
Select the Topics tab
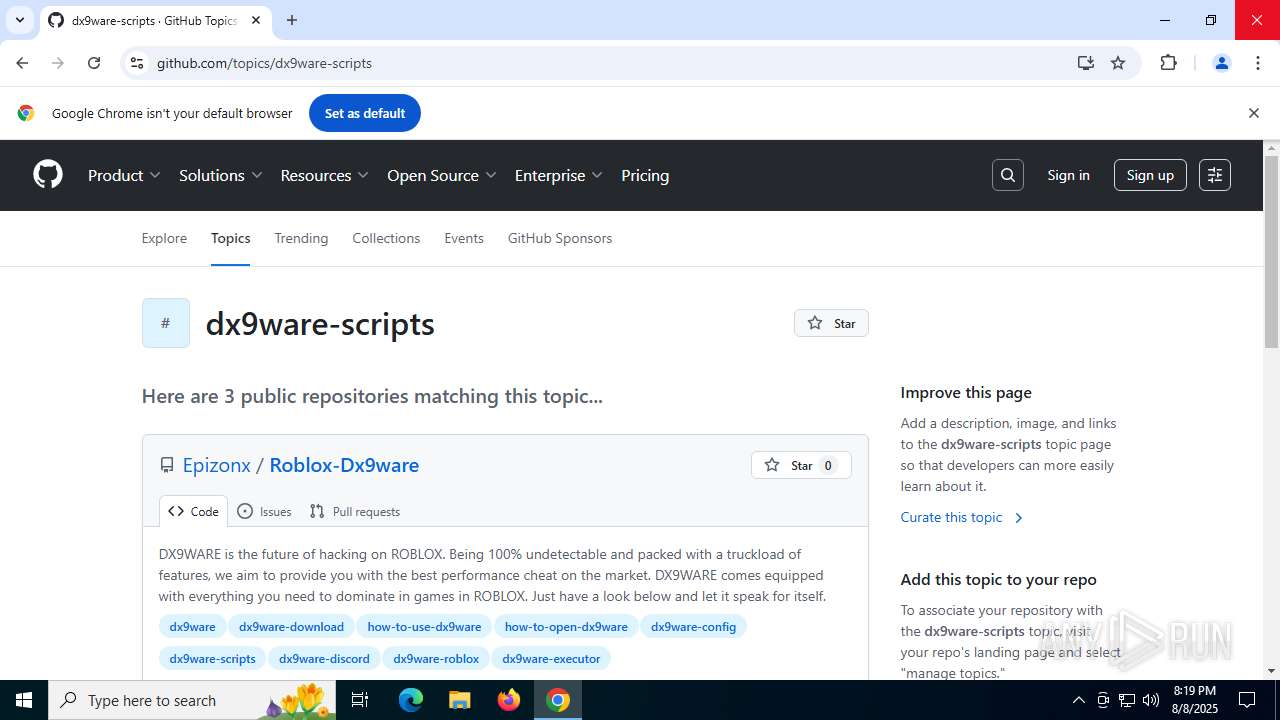pyautogui.click(x=230, y=238)
